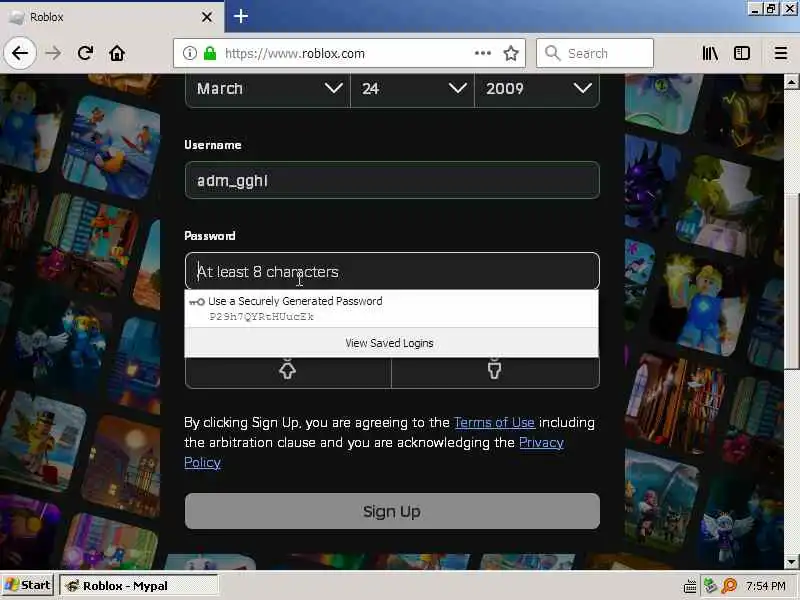Viewport: 800px width, 600px height.
Task: Use the securely generated password suggestion
Action: point(391,309)
